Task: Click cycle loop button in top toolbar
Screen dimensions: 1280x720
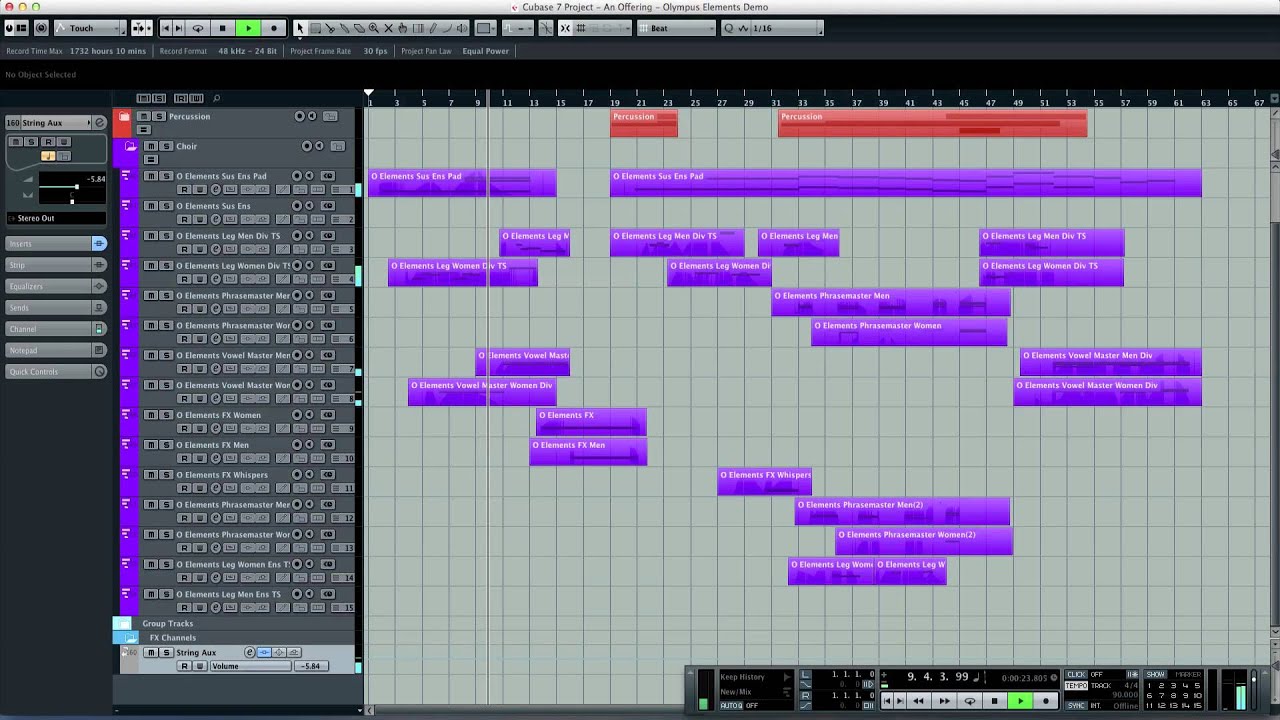Action: (x=198, y=28)
